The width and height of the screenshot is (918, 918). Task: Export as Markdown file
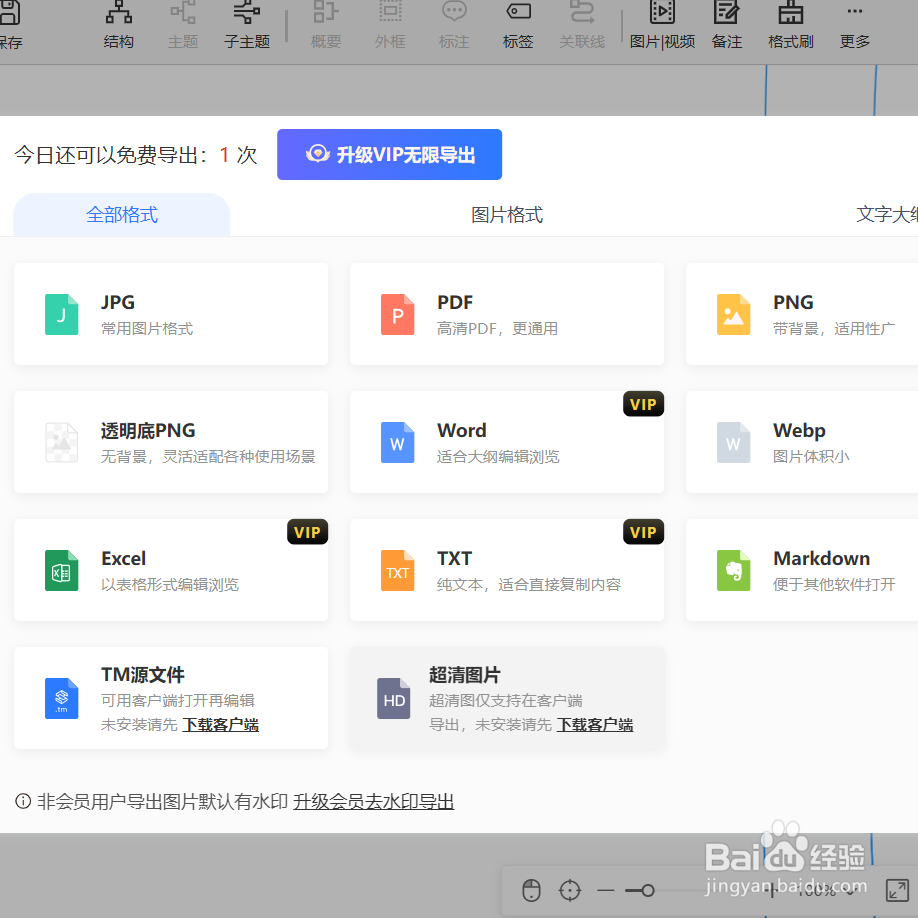(802, 570)
